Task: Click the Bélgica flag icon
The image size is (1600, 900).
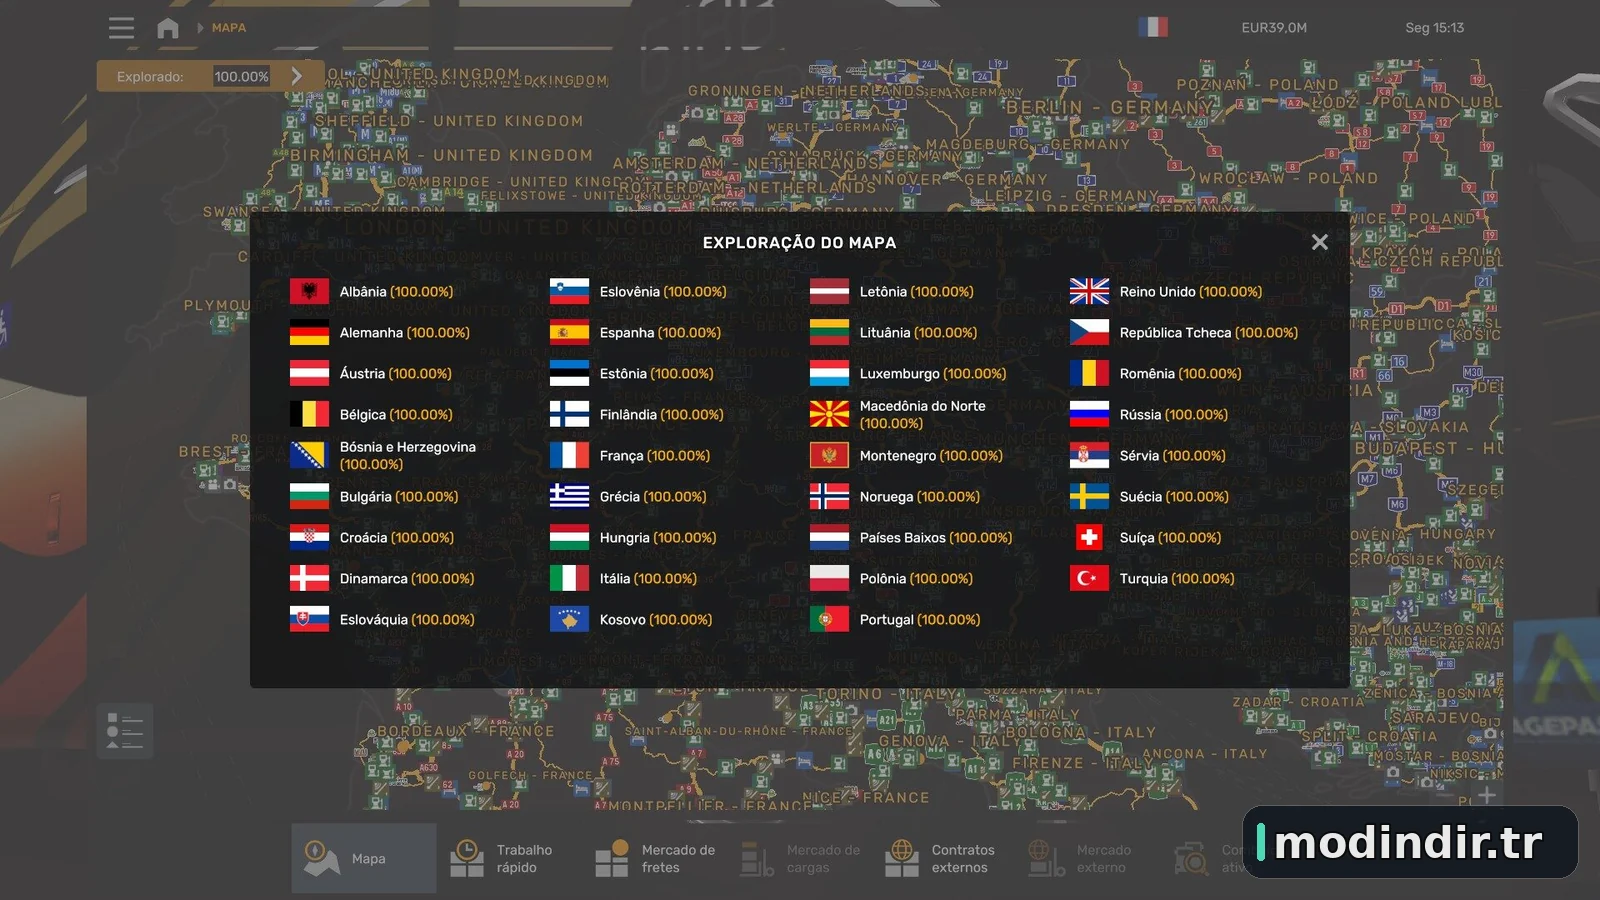Action: [309, 414]
